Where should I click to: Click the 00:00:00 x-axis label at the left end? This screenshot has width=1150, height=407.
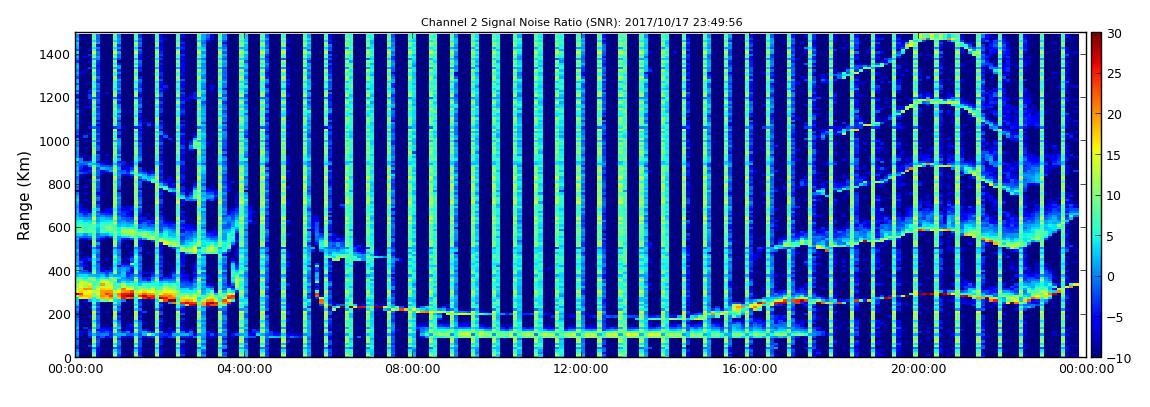click(x=76, y=370)
